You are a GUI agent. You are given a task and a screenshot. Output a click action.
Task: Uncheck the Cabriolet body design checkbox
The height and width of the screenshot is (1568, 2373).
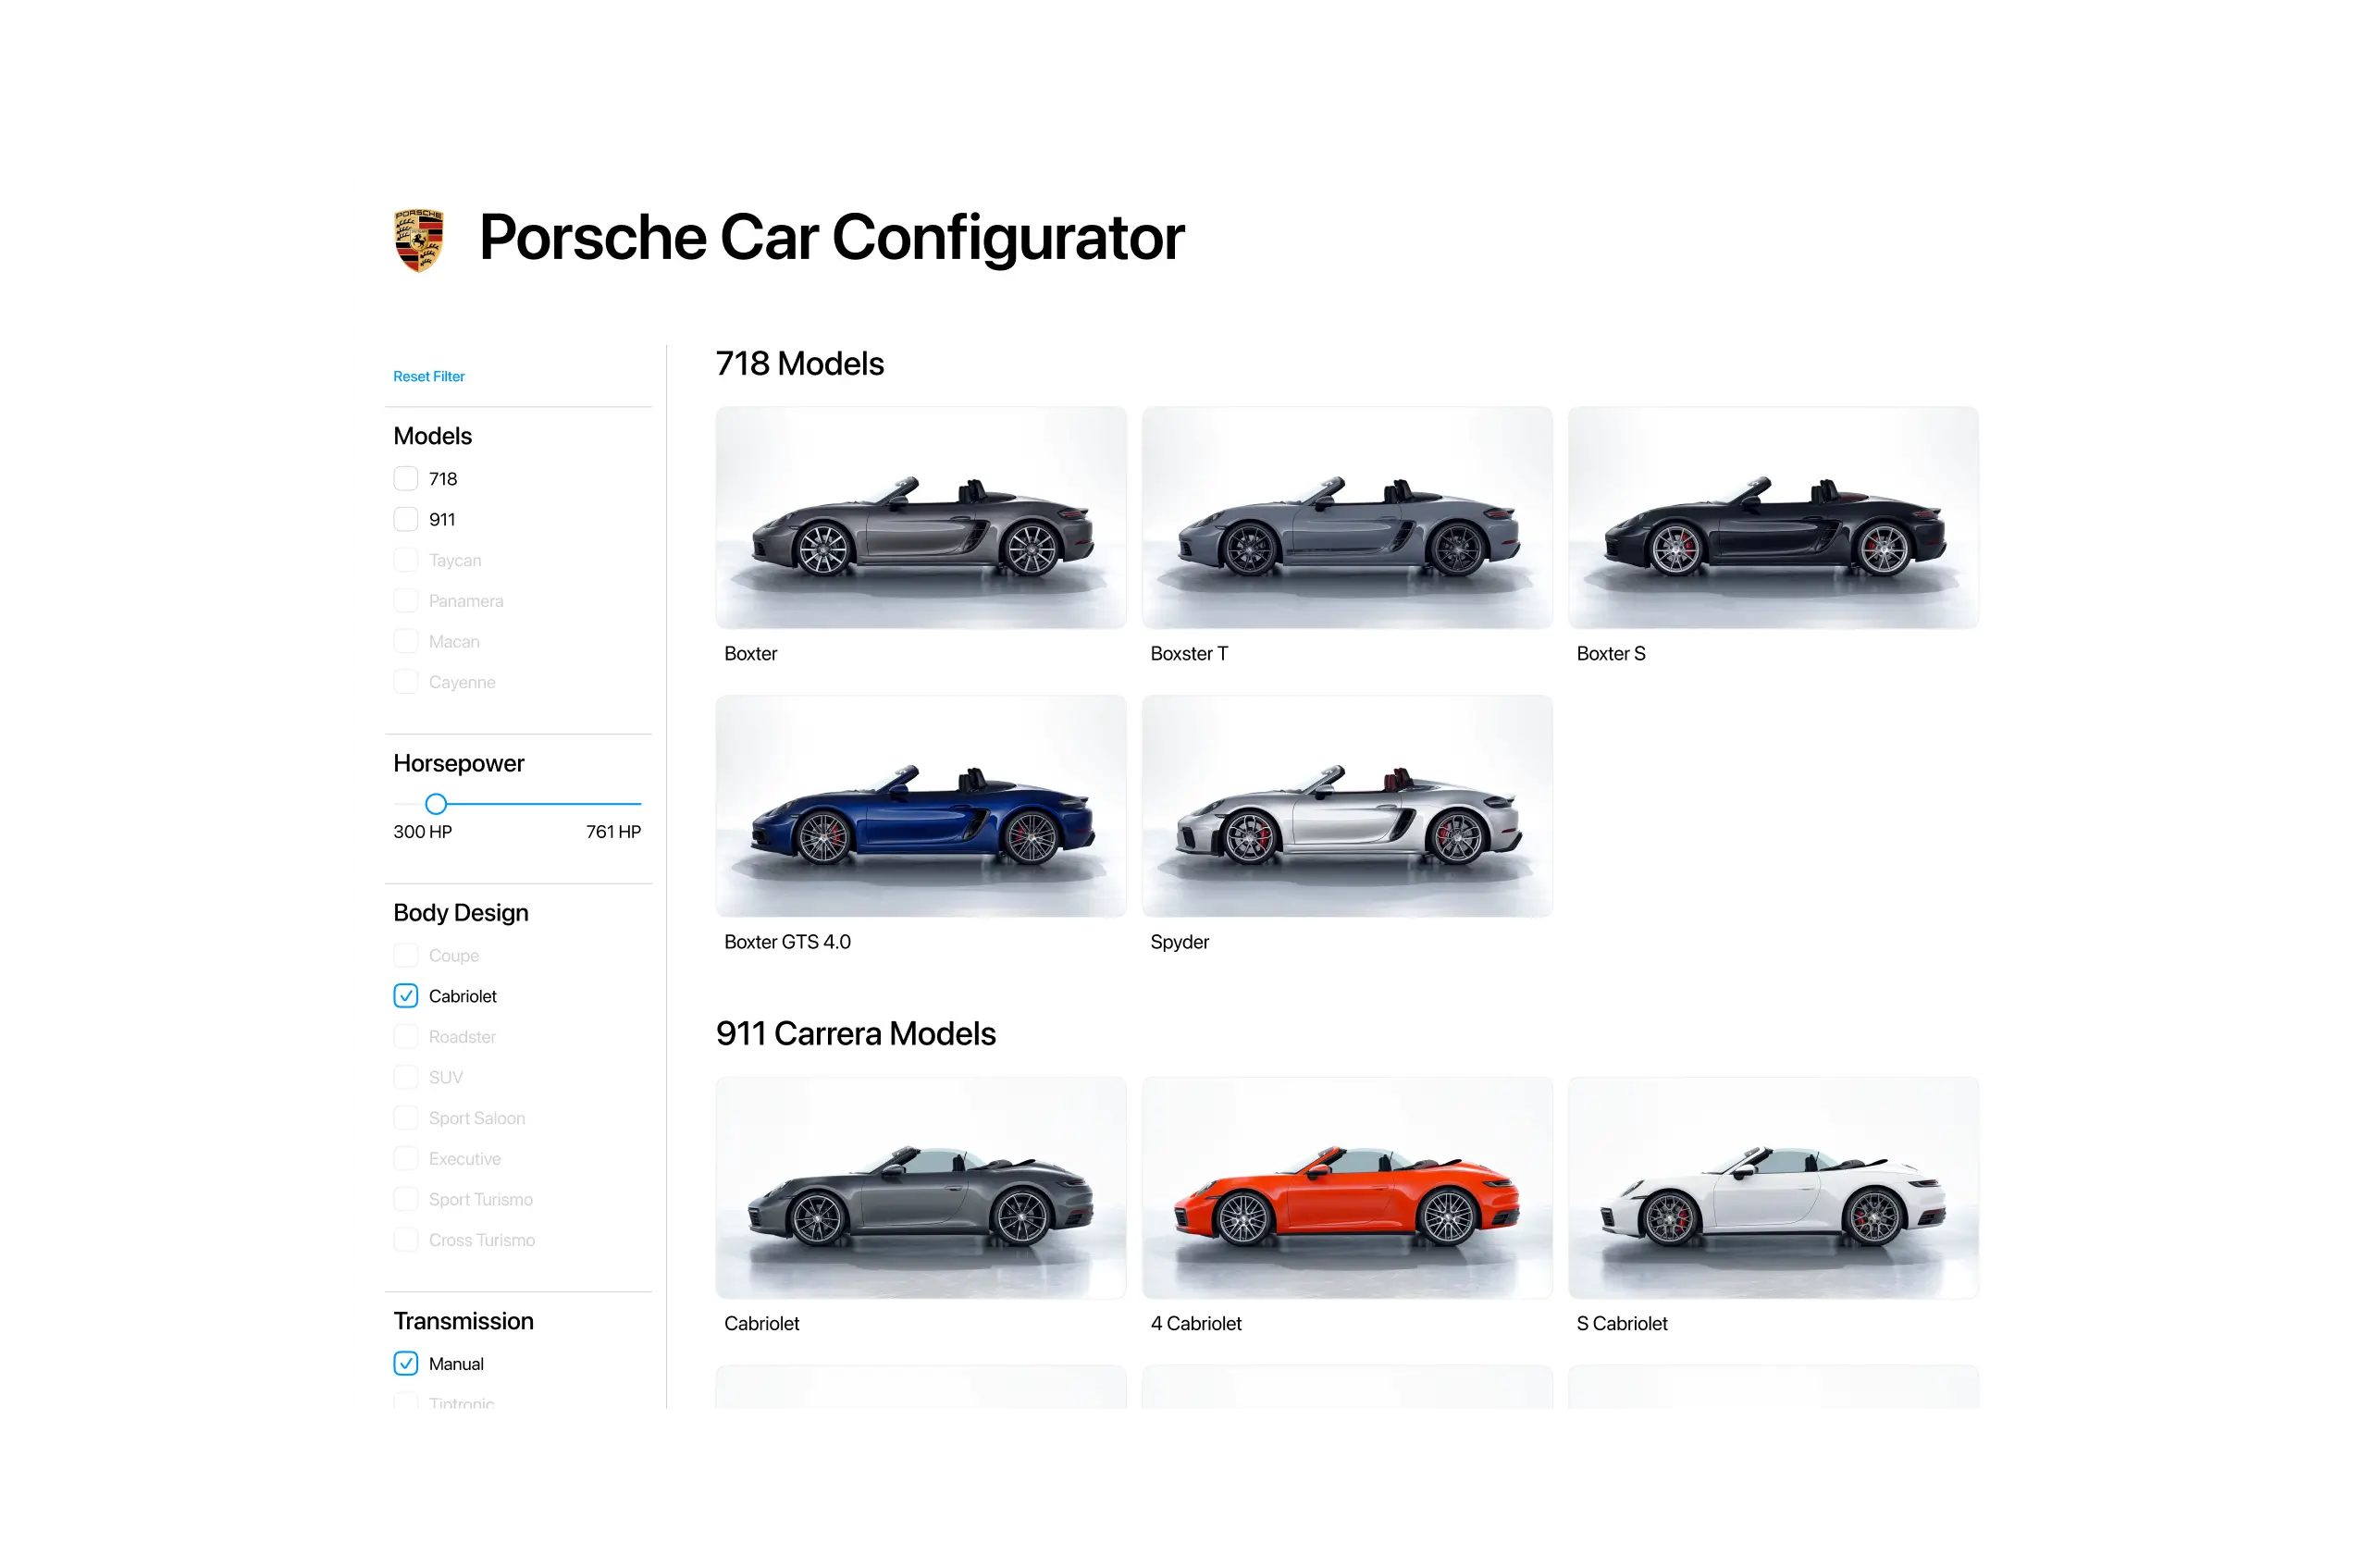(x=406, y=996)
